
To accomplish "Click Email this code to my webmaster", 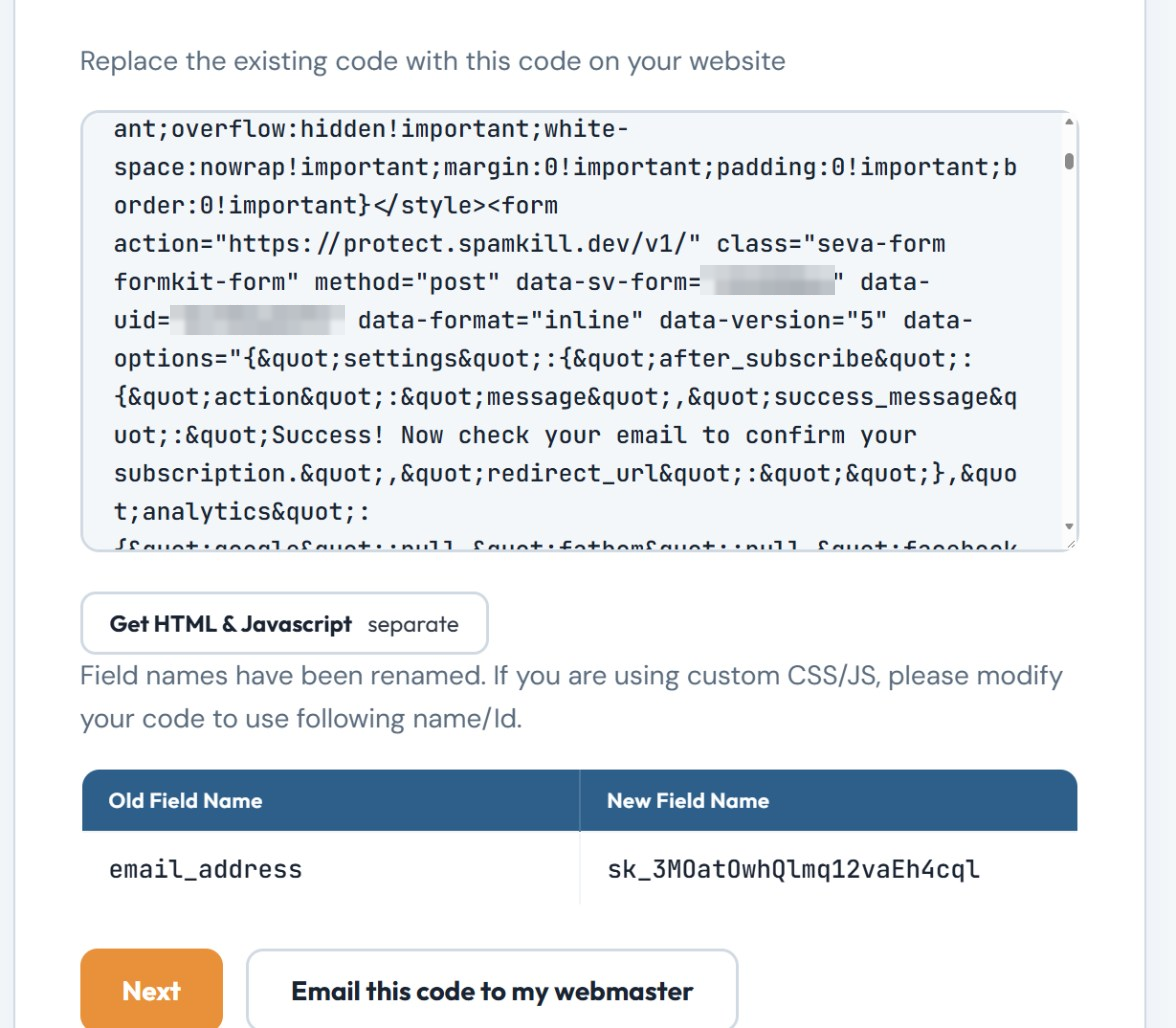I will tap(492, 991).
